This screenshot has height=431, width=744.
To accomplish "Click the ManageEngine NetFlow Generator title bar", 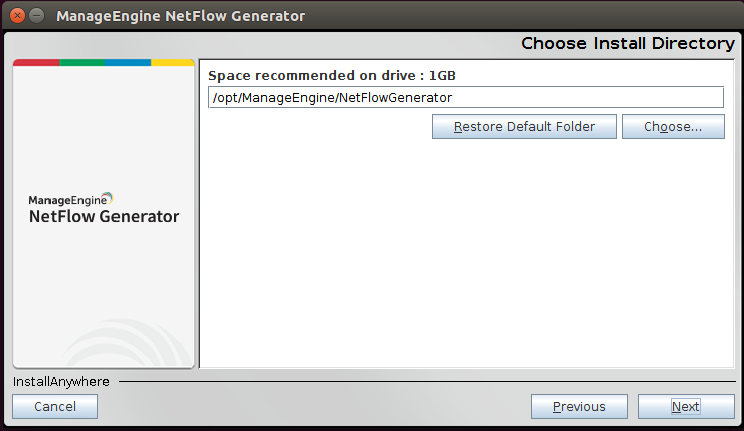I will click(x=180, y=16).
